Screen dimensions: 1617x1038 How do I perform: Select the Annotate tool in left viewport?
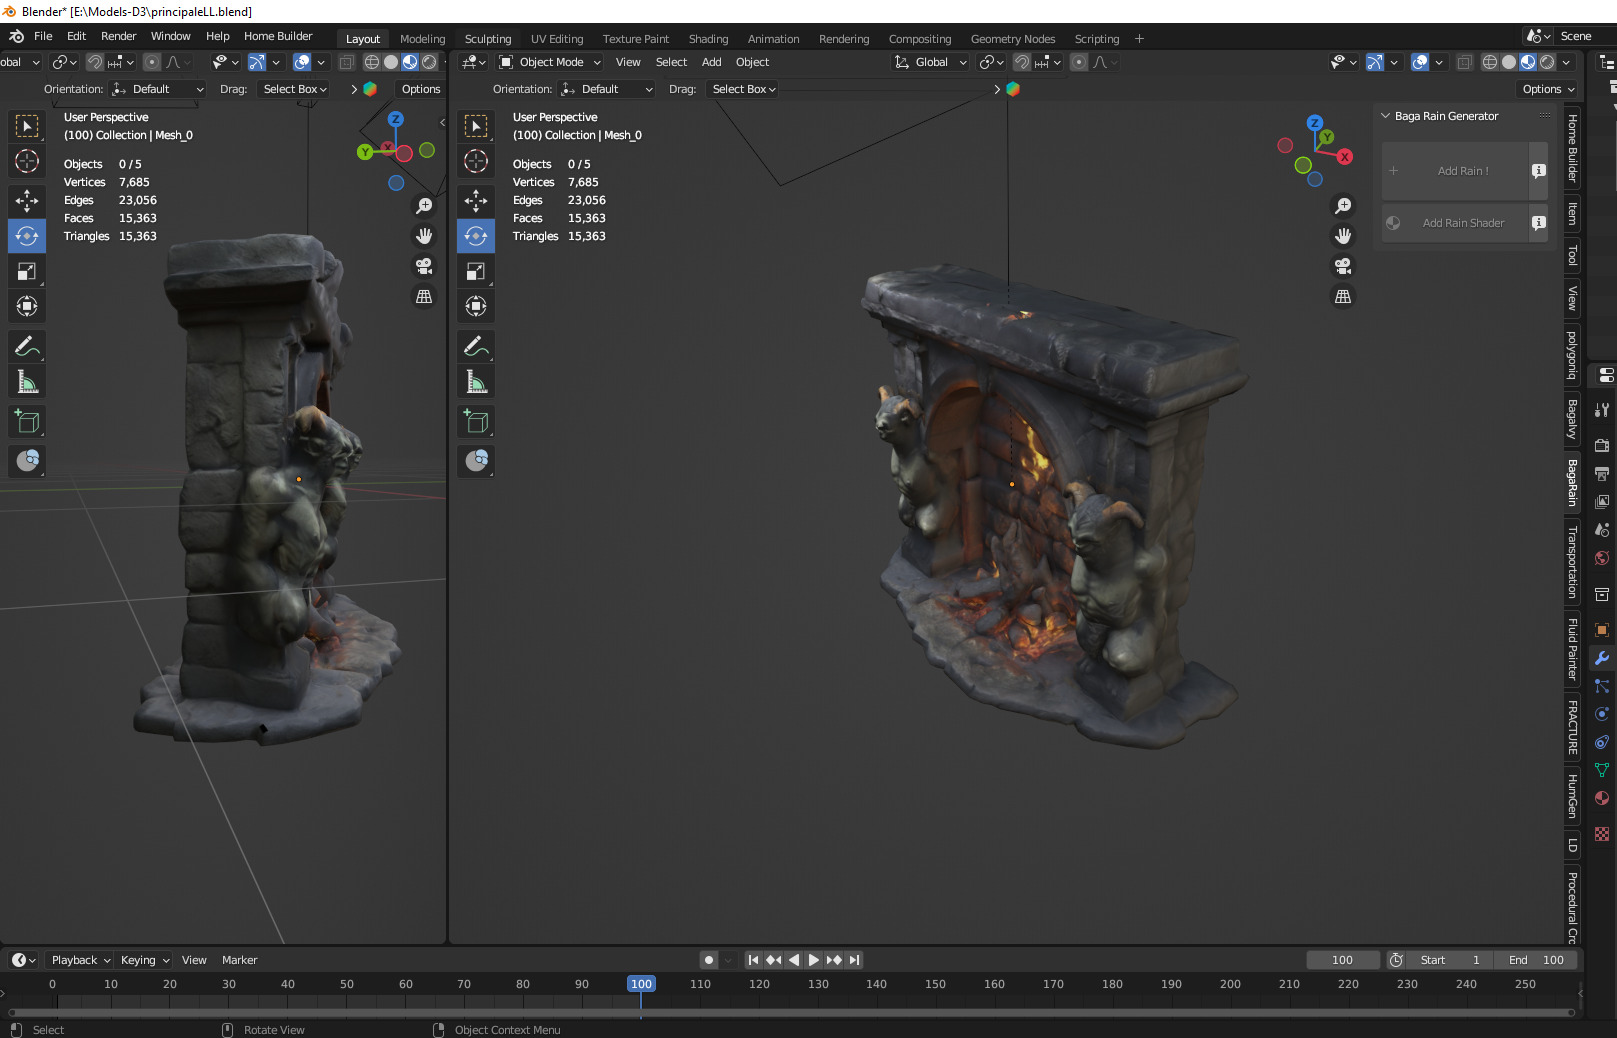(27, 346)
